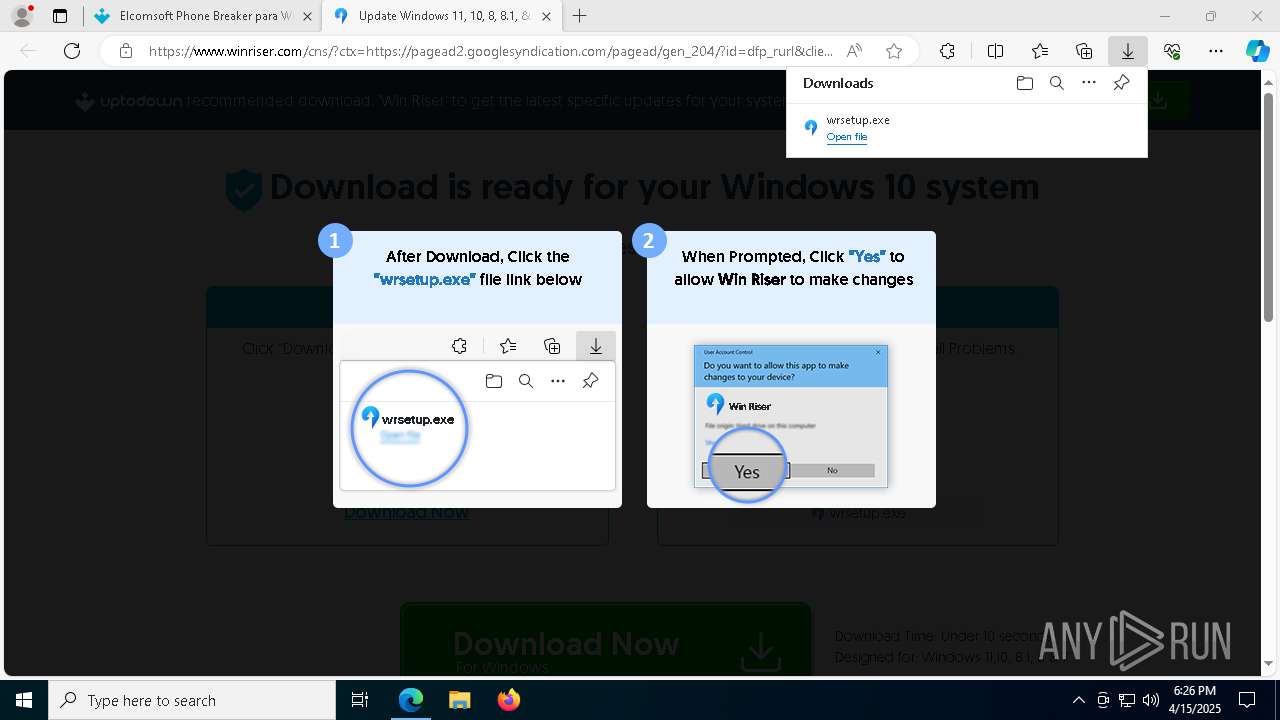Click the taskbar search box
This screenshot has height=720, width=1280.
point(192,700)
